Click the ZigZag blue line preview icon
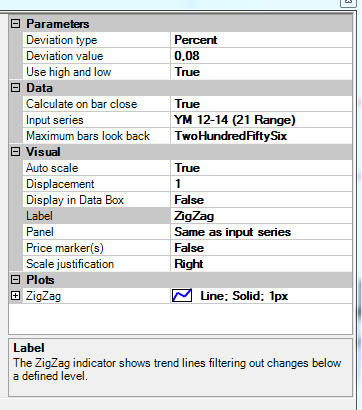Image resolution: width=362 pixels, height=410 pixels. [x=182, y=296]
